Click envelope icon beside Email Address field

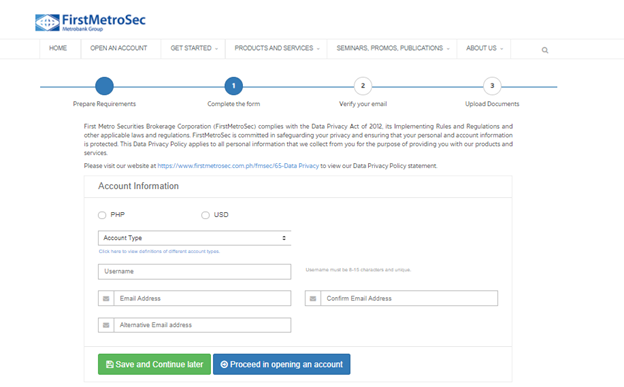[x=106, y=298]
